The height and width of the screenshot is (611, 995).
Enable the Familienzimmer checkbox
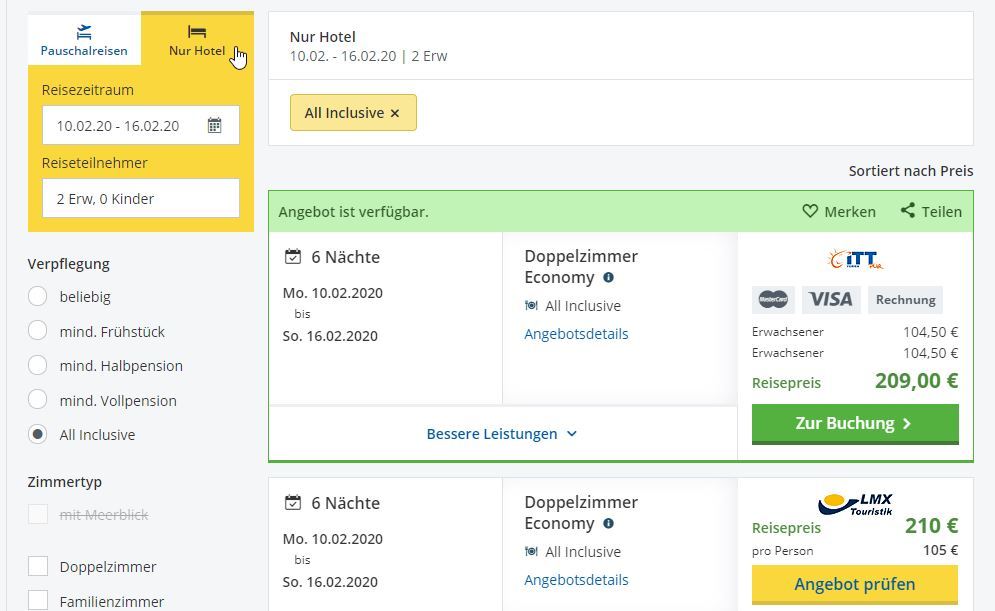tap(38, 601)
